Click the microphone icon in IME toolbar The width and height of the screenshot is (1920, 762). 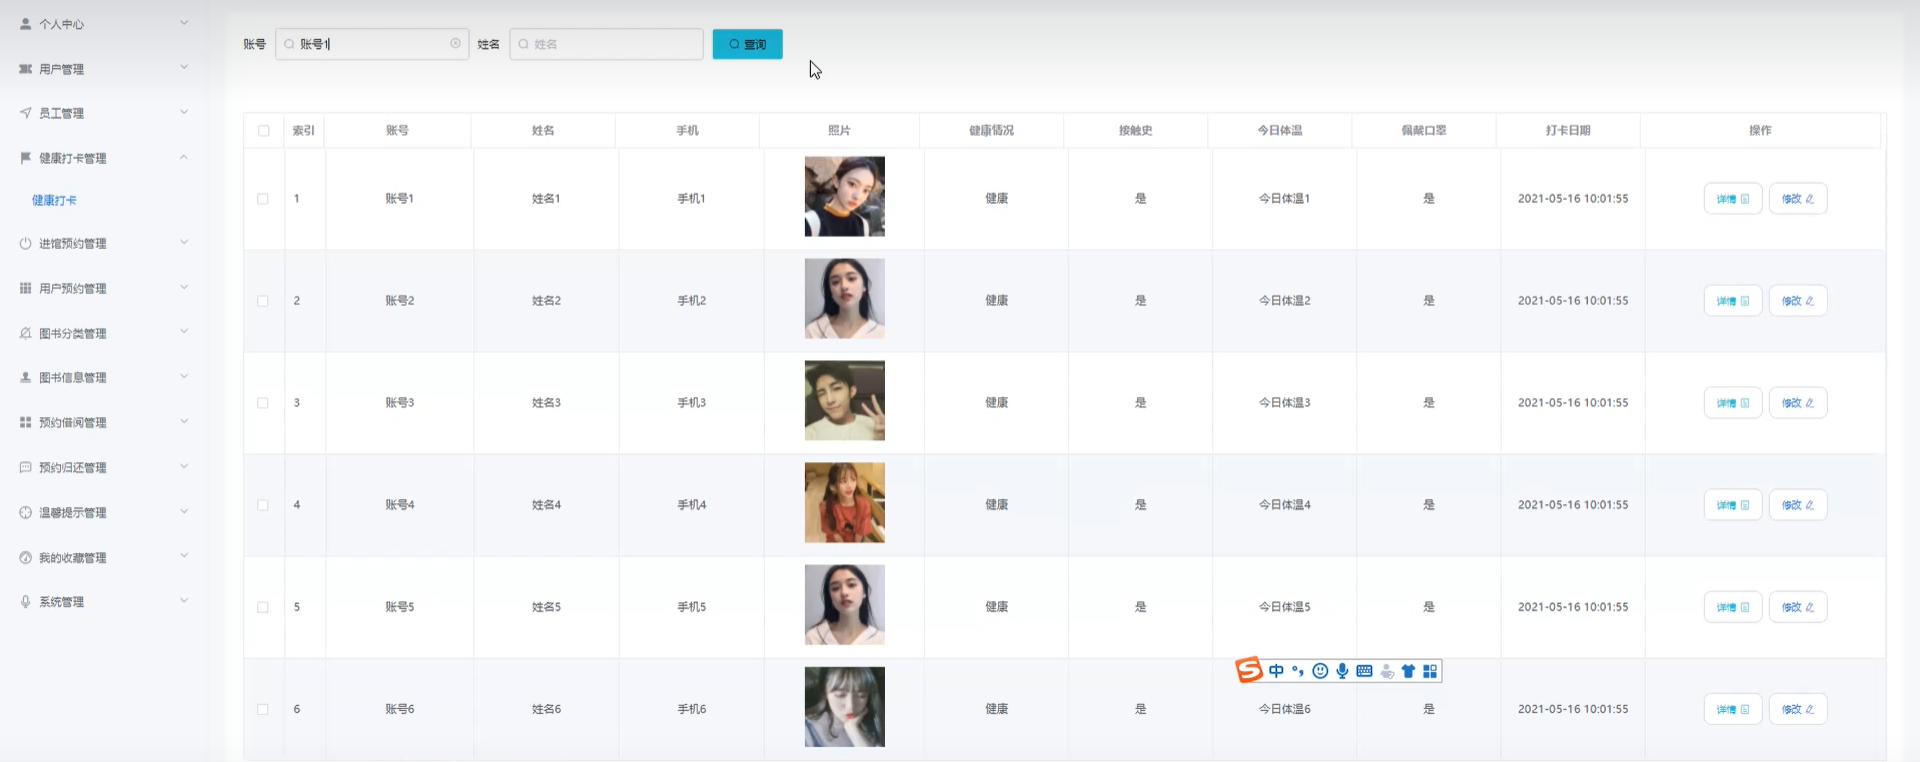[1342, 671]
